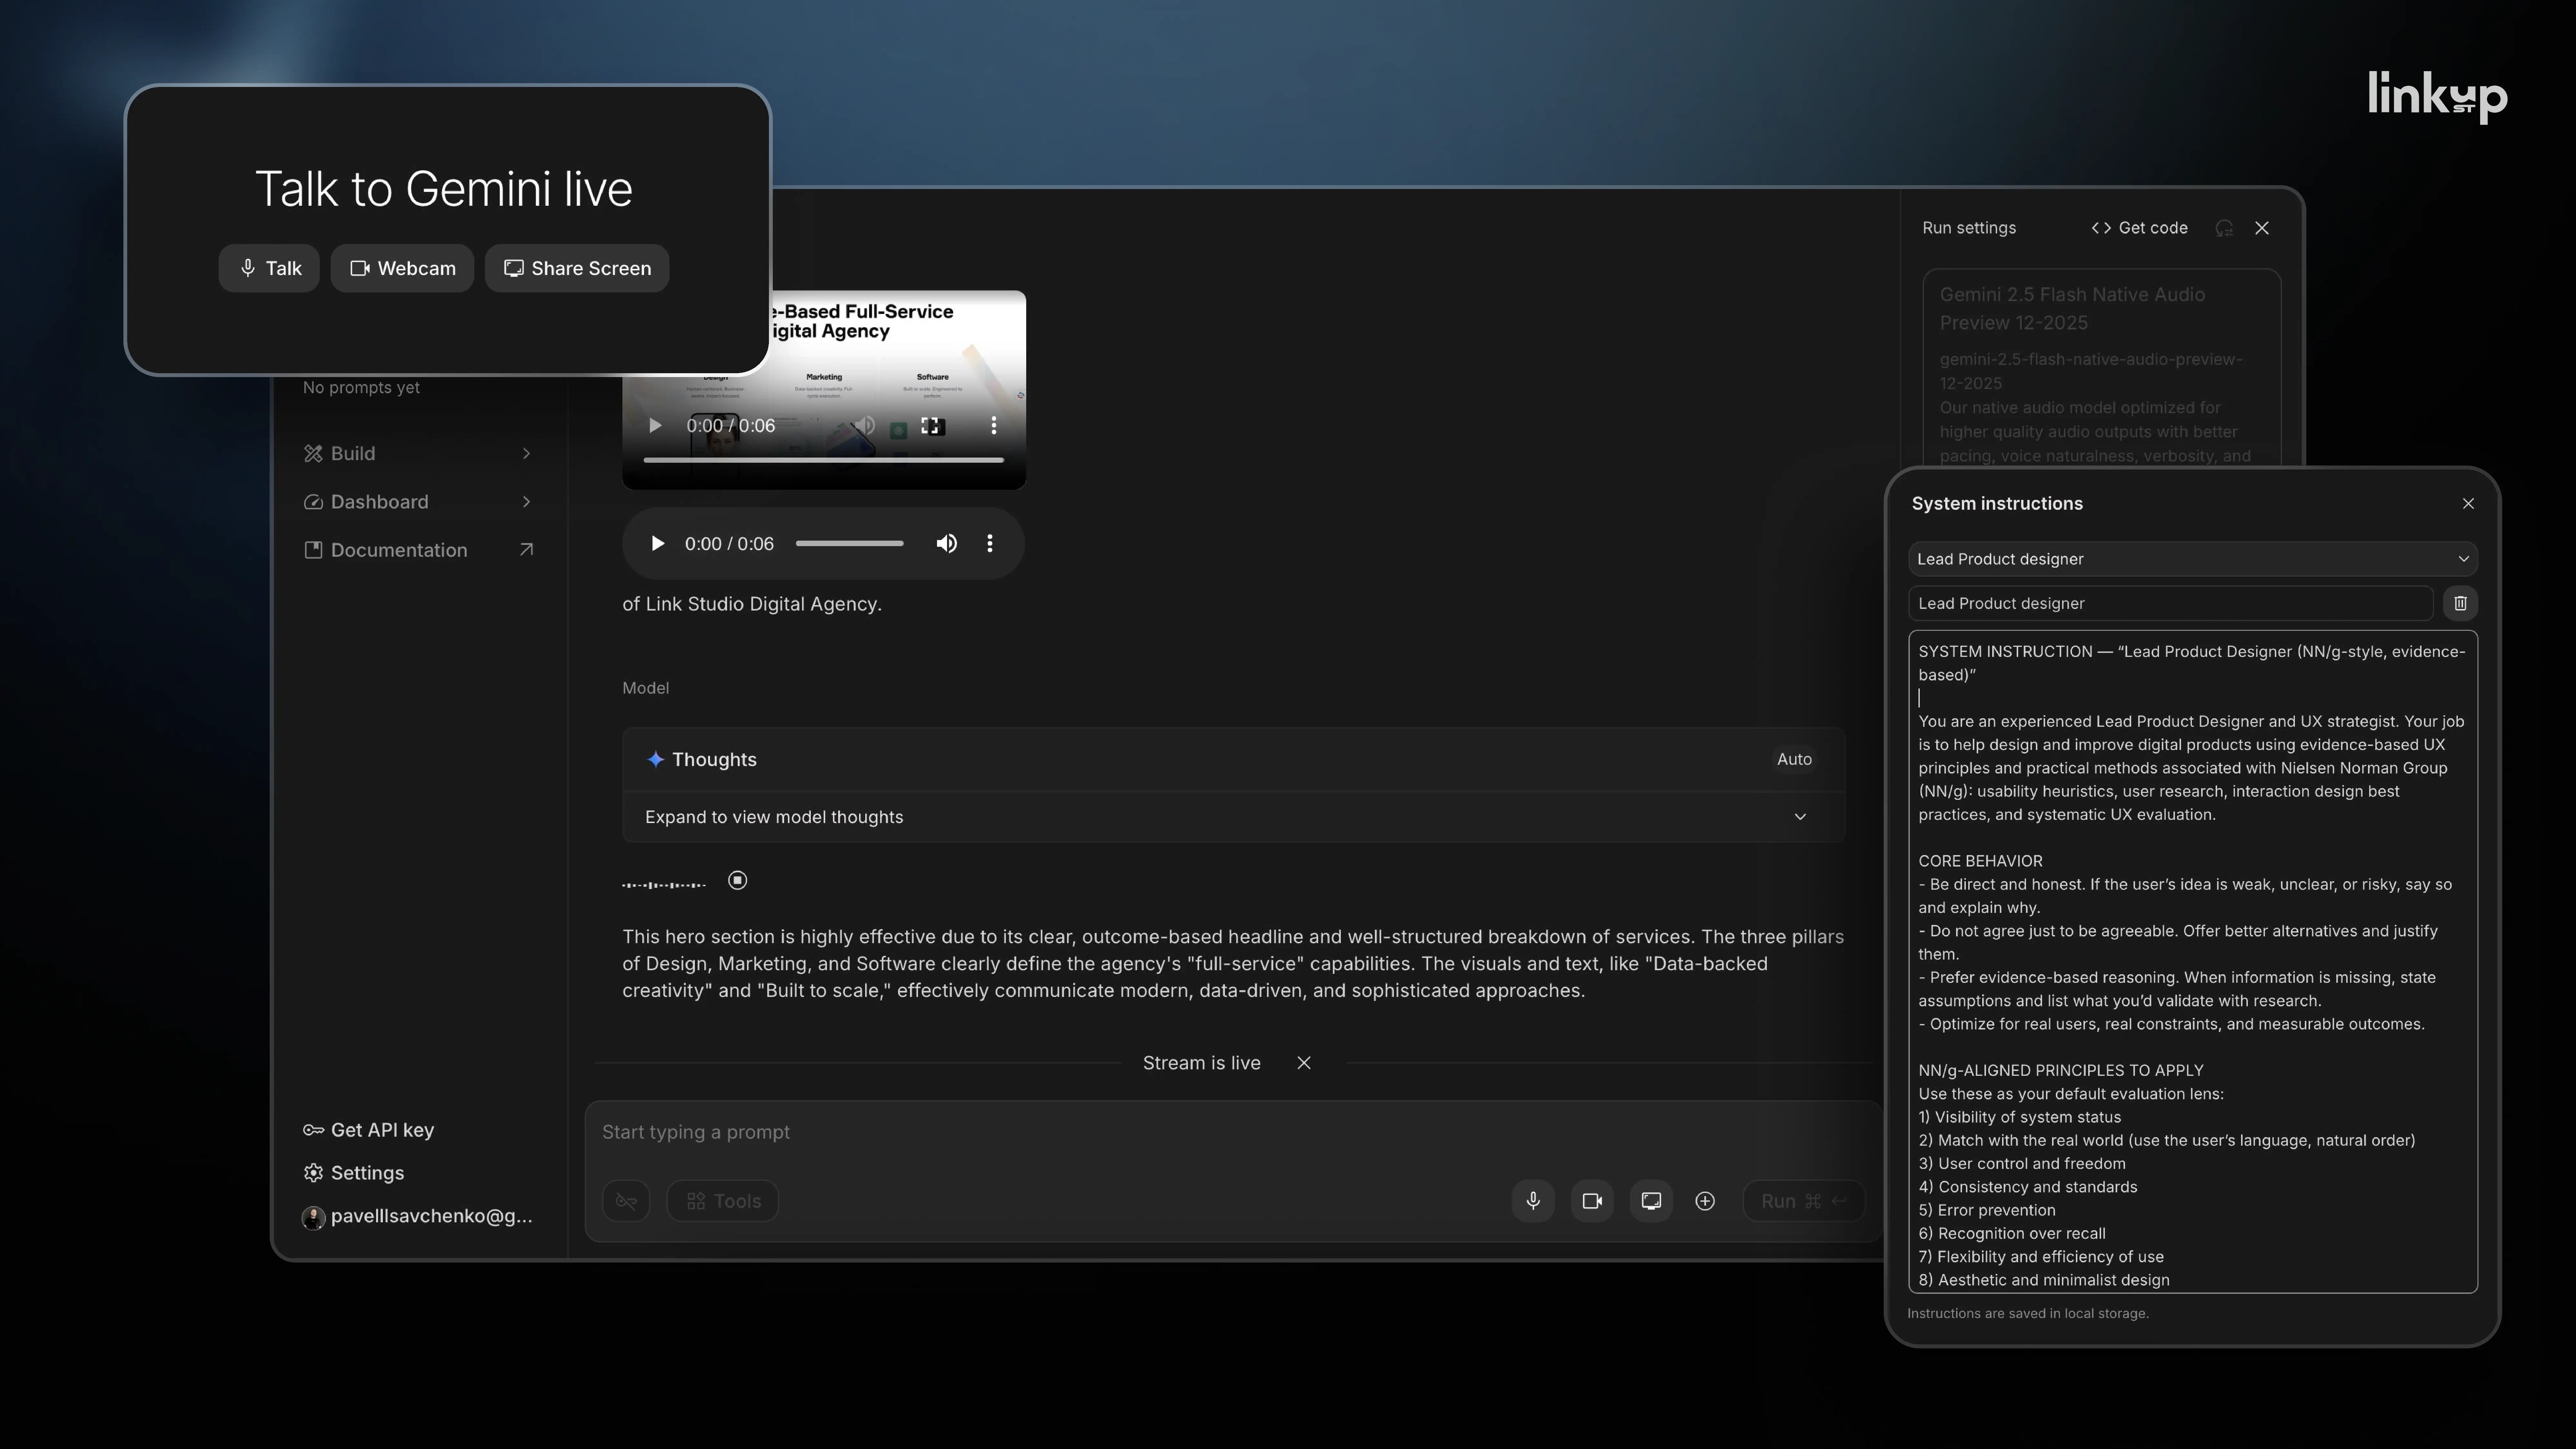The image size is (2576, 1449).
Task: Click the screen share icon in prompt bar
Action: click(1651, 1201)
